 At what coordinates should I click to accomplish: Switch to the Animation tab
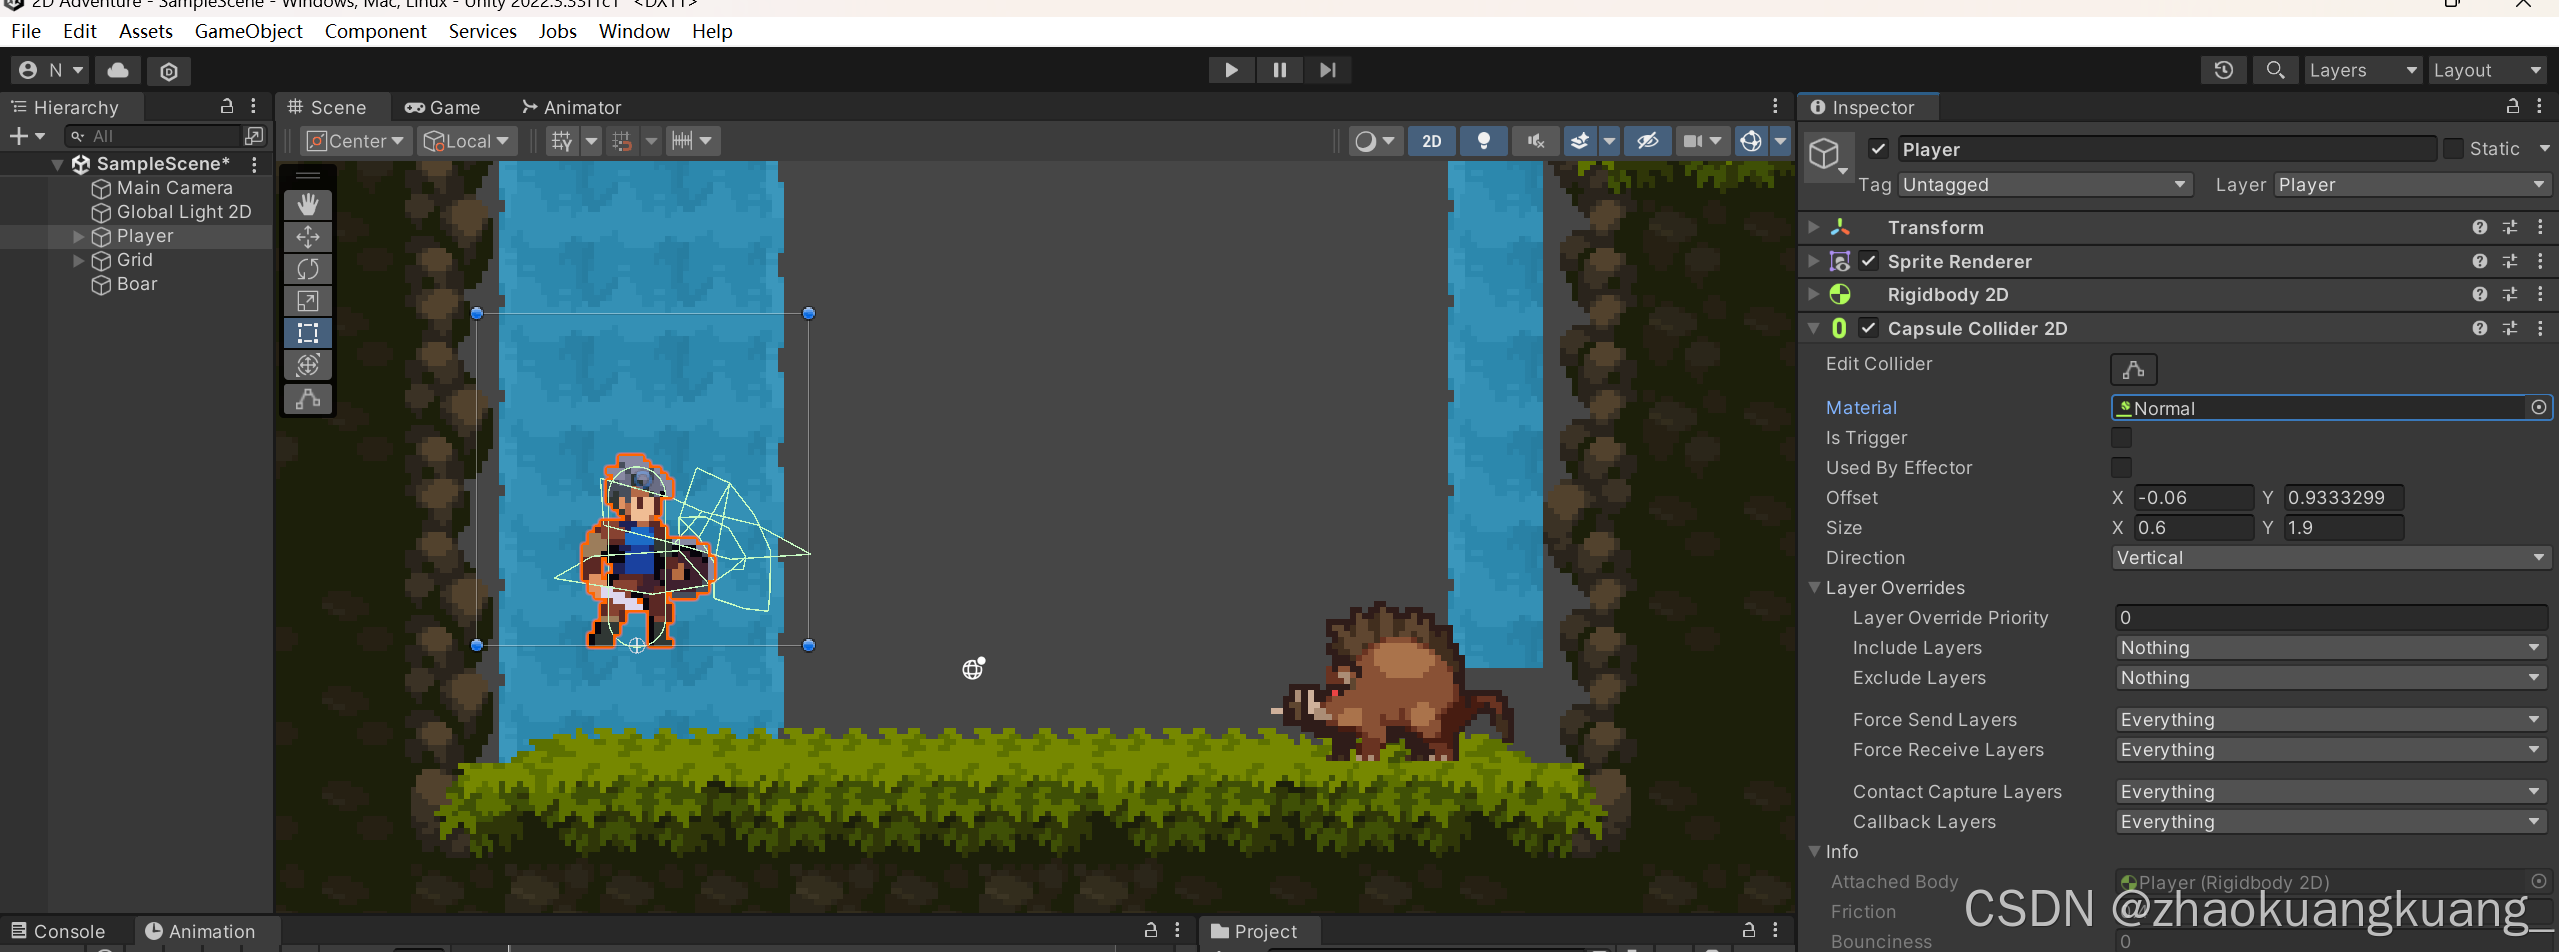coord(200,931)
